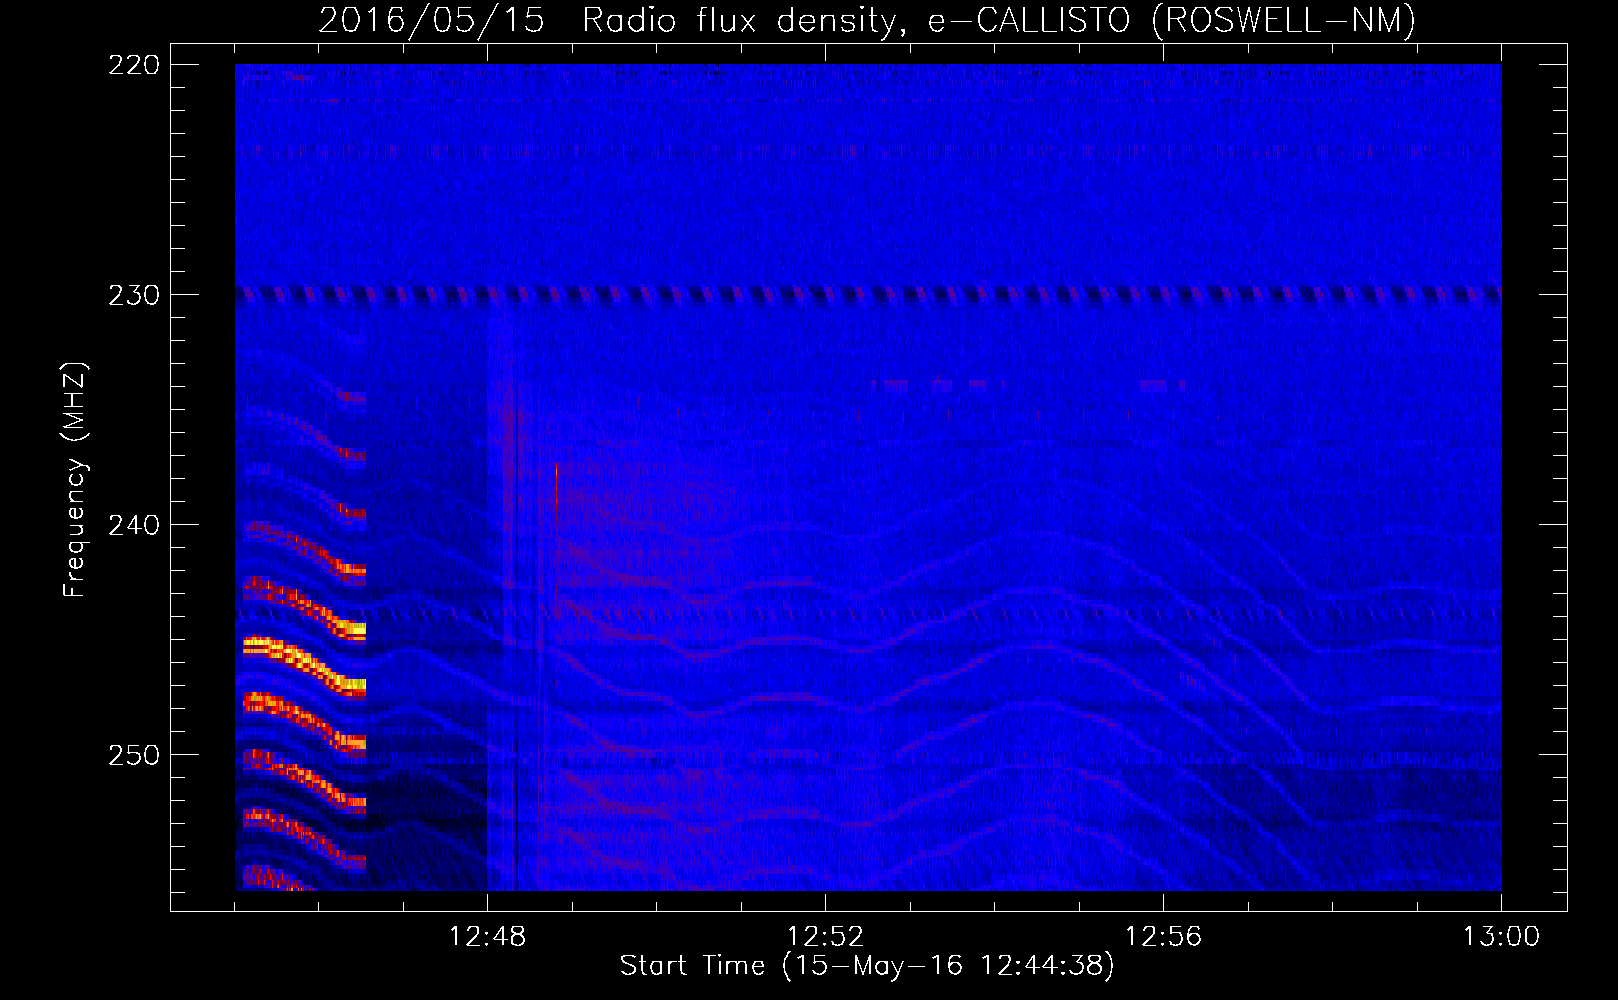Click the 230 frequency tick label
Viewport: 1618px width, 1000px height.
[x=134, y=295]
